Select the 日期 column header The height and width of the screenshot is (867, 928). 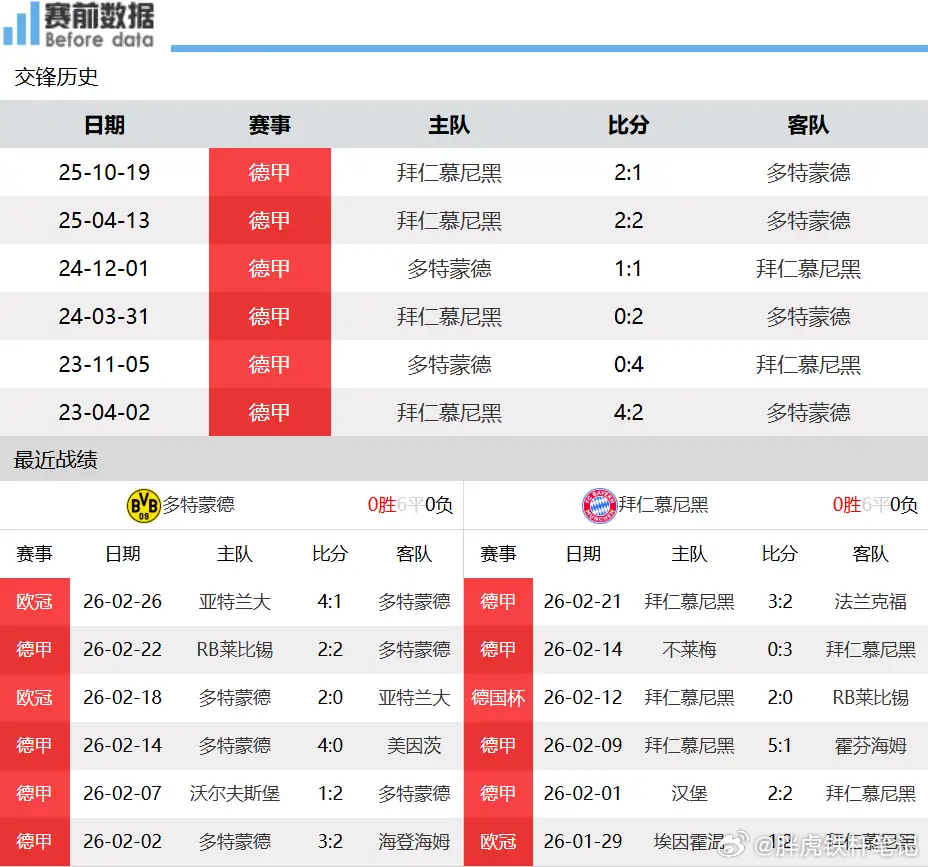pyautogui.click(x=107, y=125)
